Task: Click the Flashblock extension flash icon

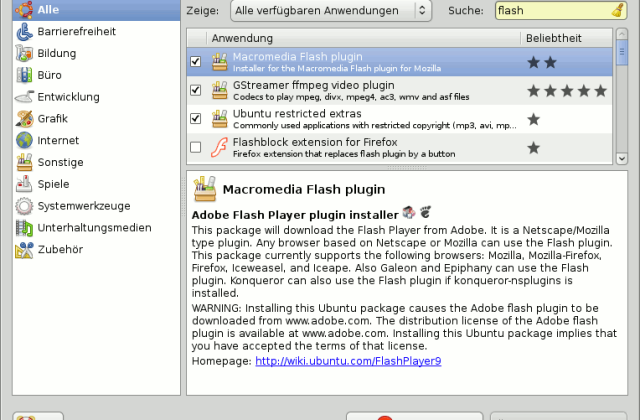Action: tap(219, 147)
